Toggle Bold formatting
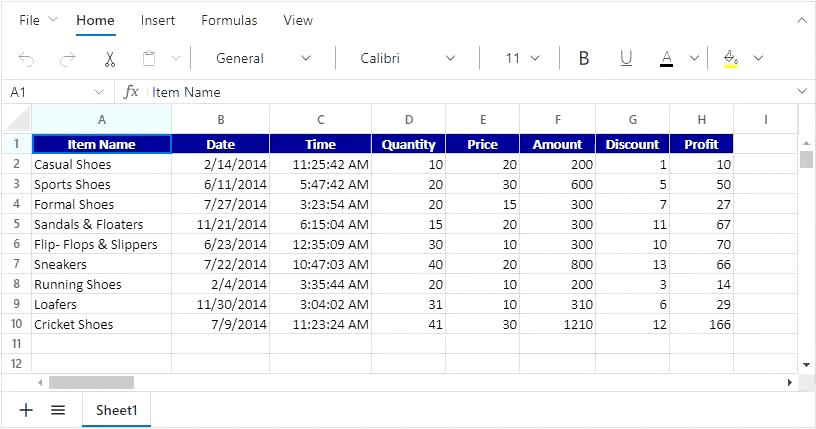816x429 pixels. (x=584, y=59)
